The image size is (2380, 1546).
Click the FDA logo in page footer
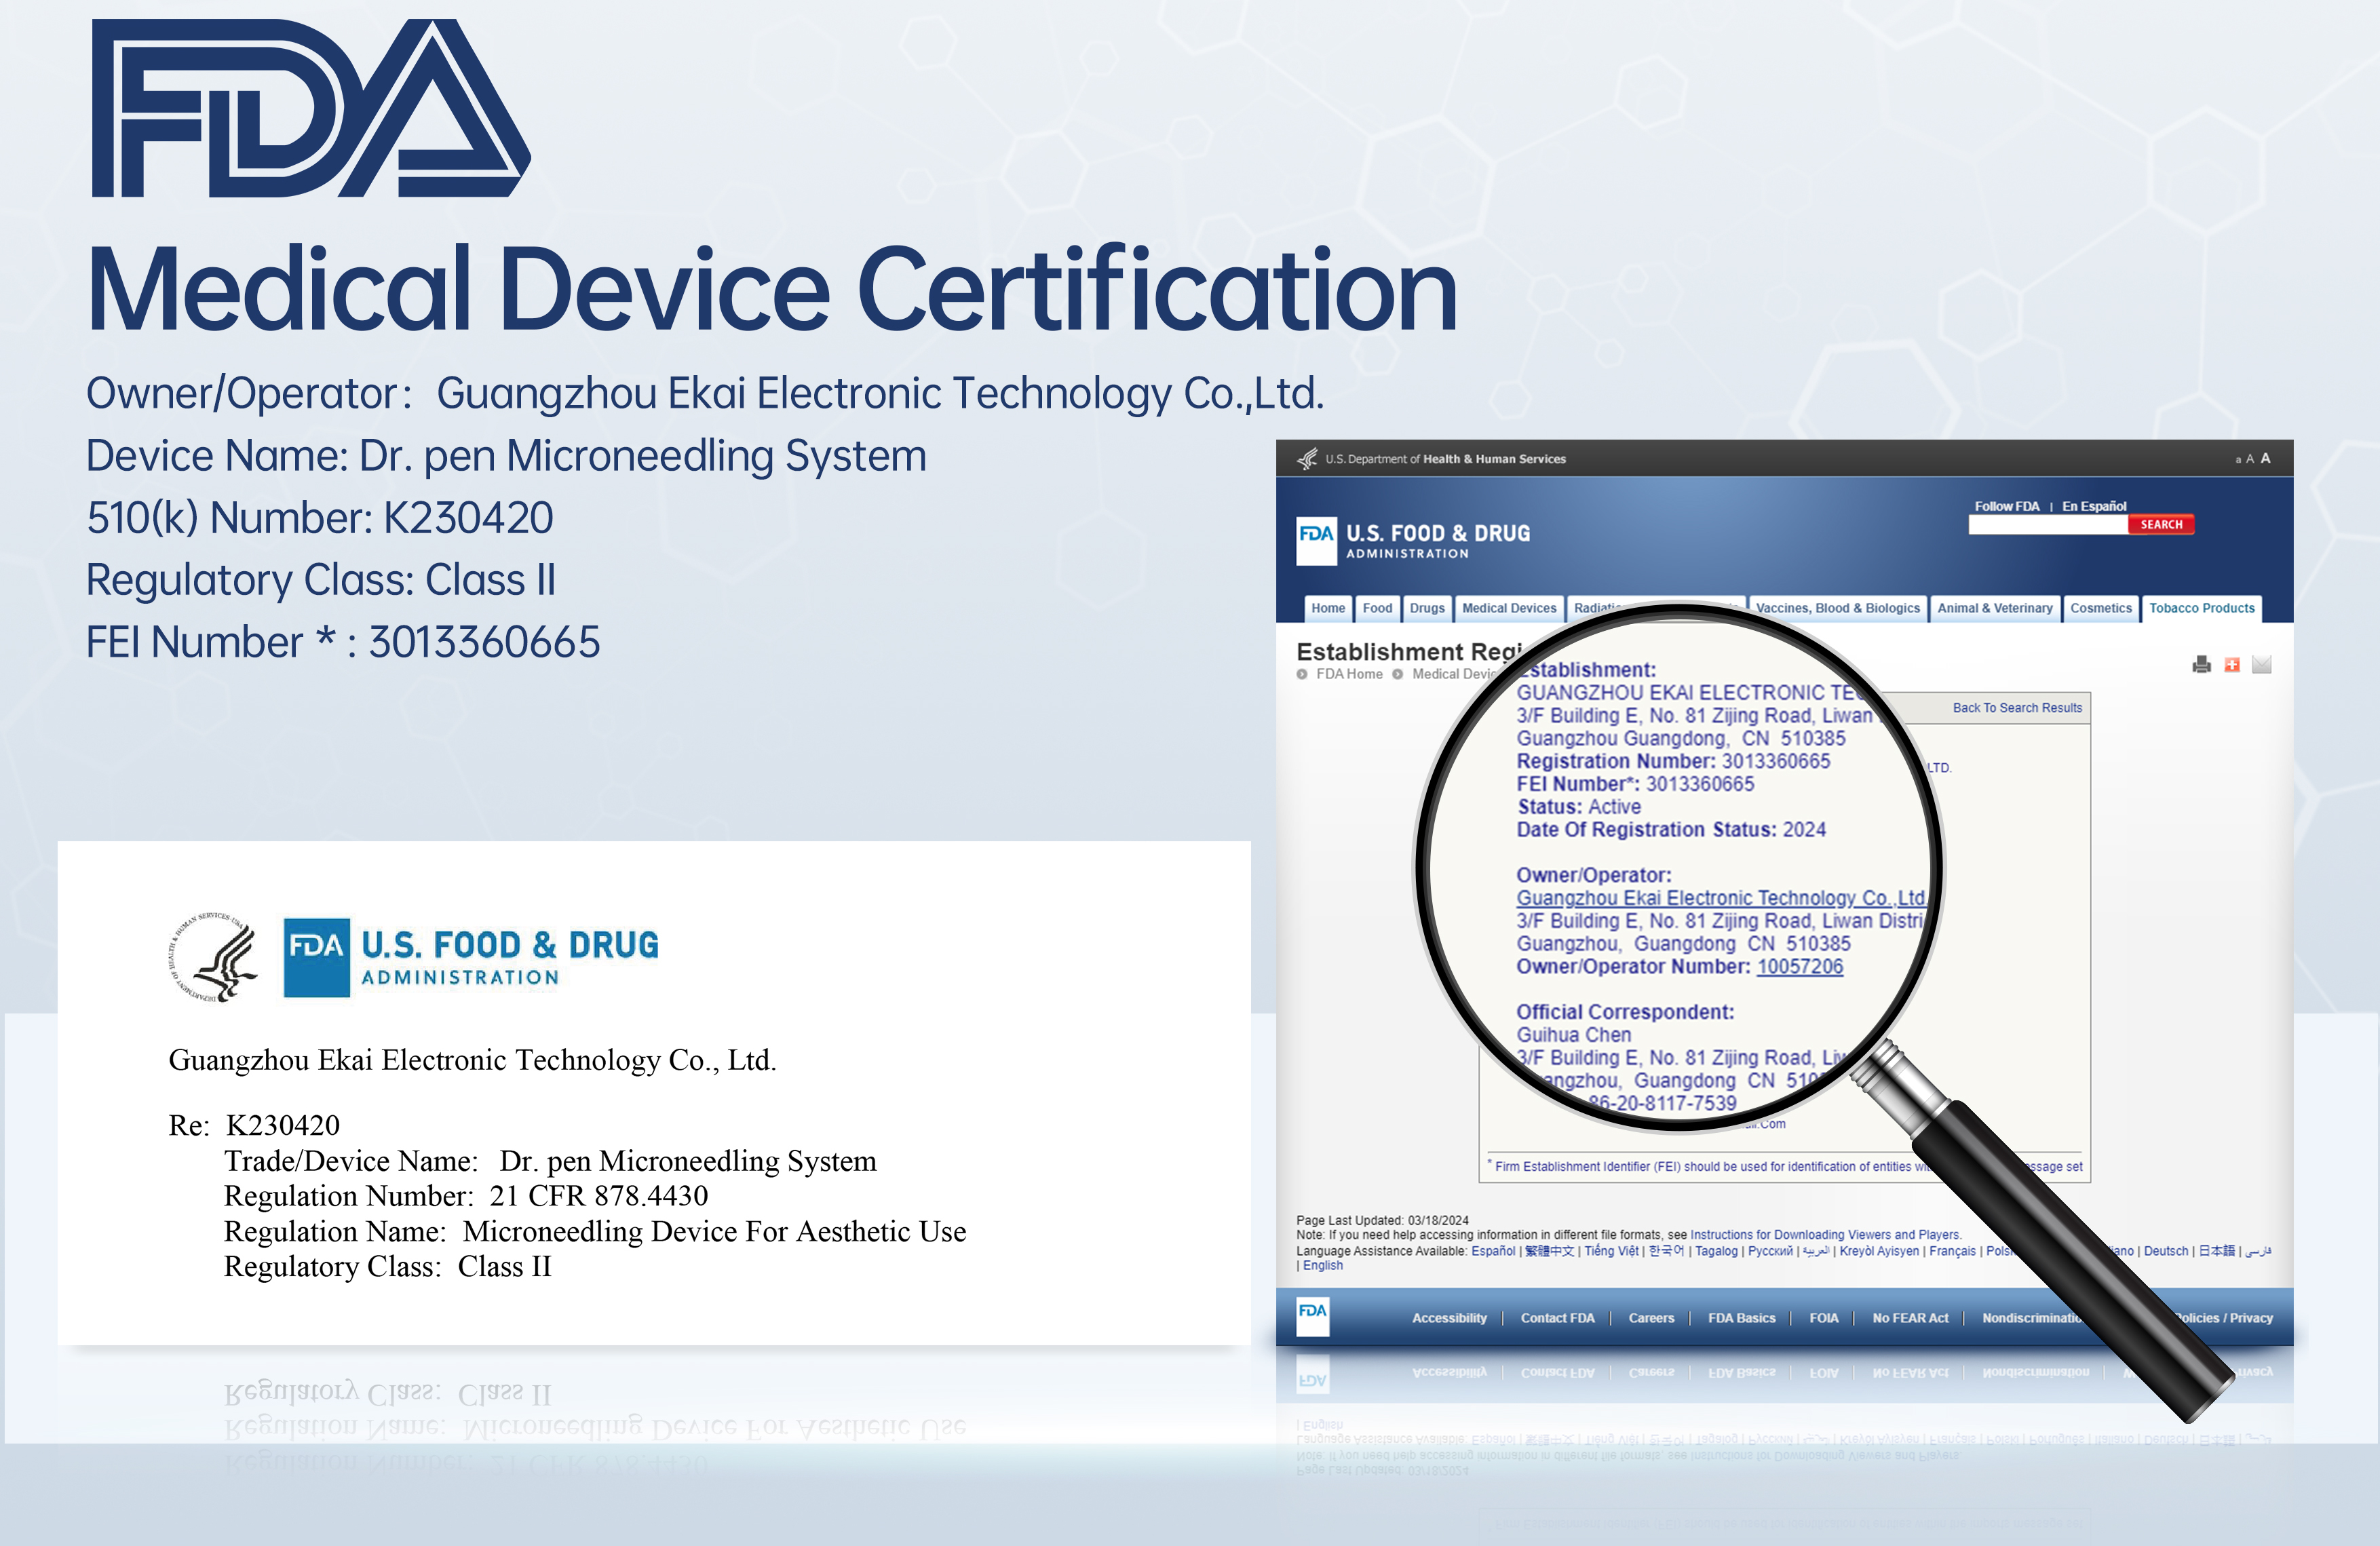coord(1312,1316)
